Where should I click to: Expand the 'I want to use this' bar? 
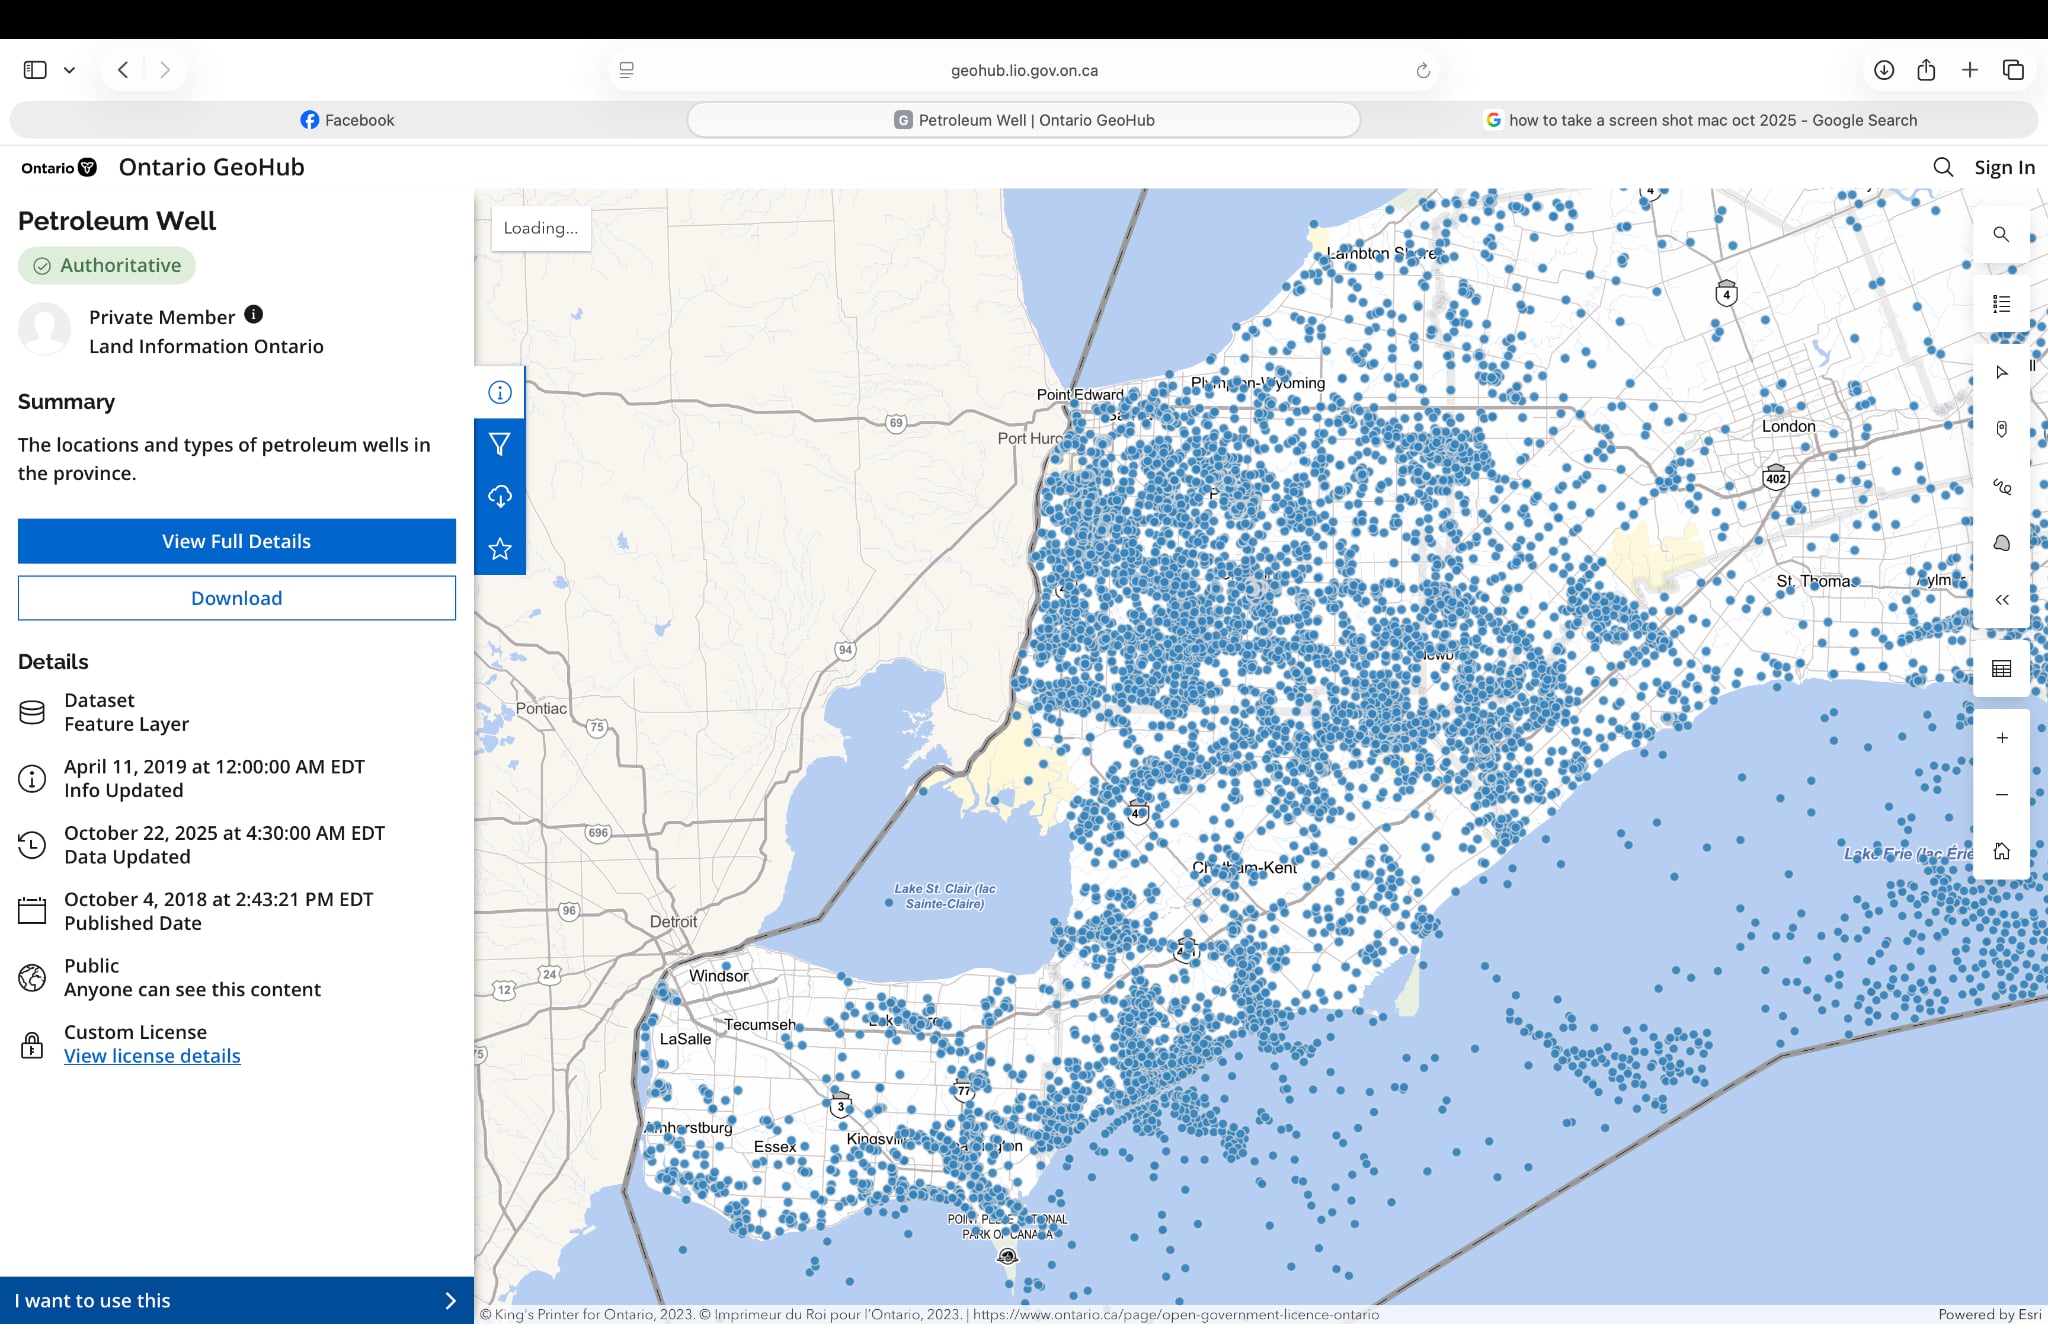[x=236, y=1300]
